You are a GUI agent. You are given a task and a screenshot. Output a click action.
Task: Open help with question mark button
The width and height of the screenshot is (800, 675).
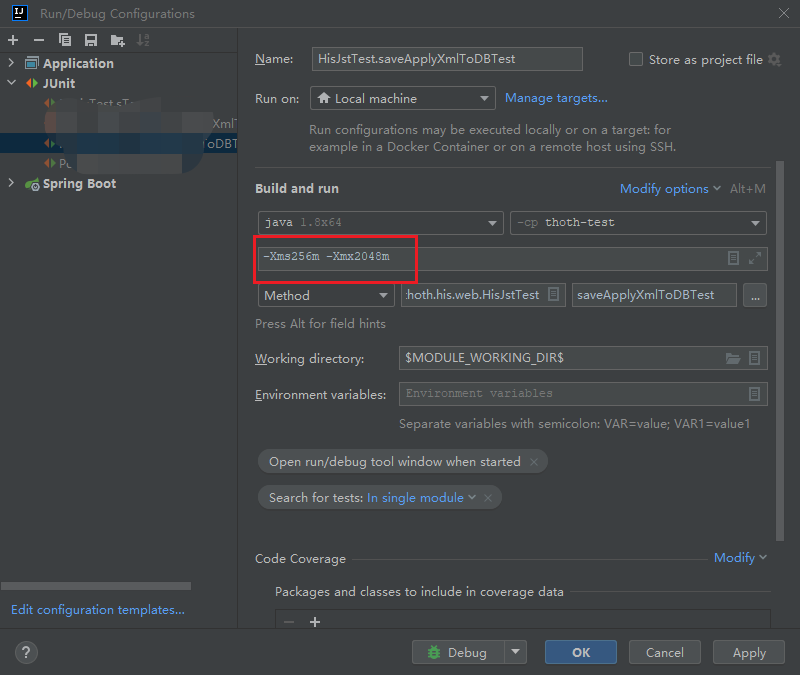pyautogui.click(x=26, y=653)
